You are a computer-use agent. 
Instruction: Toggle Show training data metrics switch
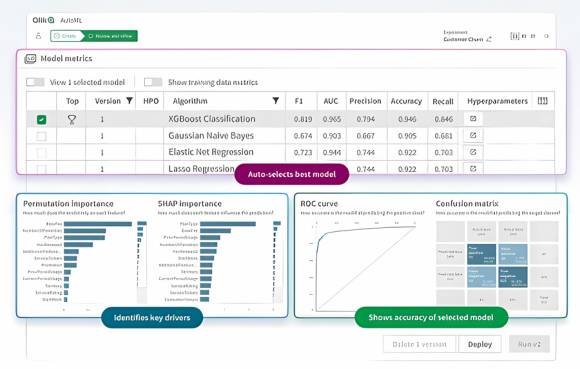click(153, 82)
